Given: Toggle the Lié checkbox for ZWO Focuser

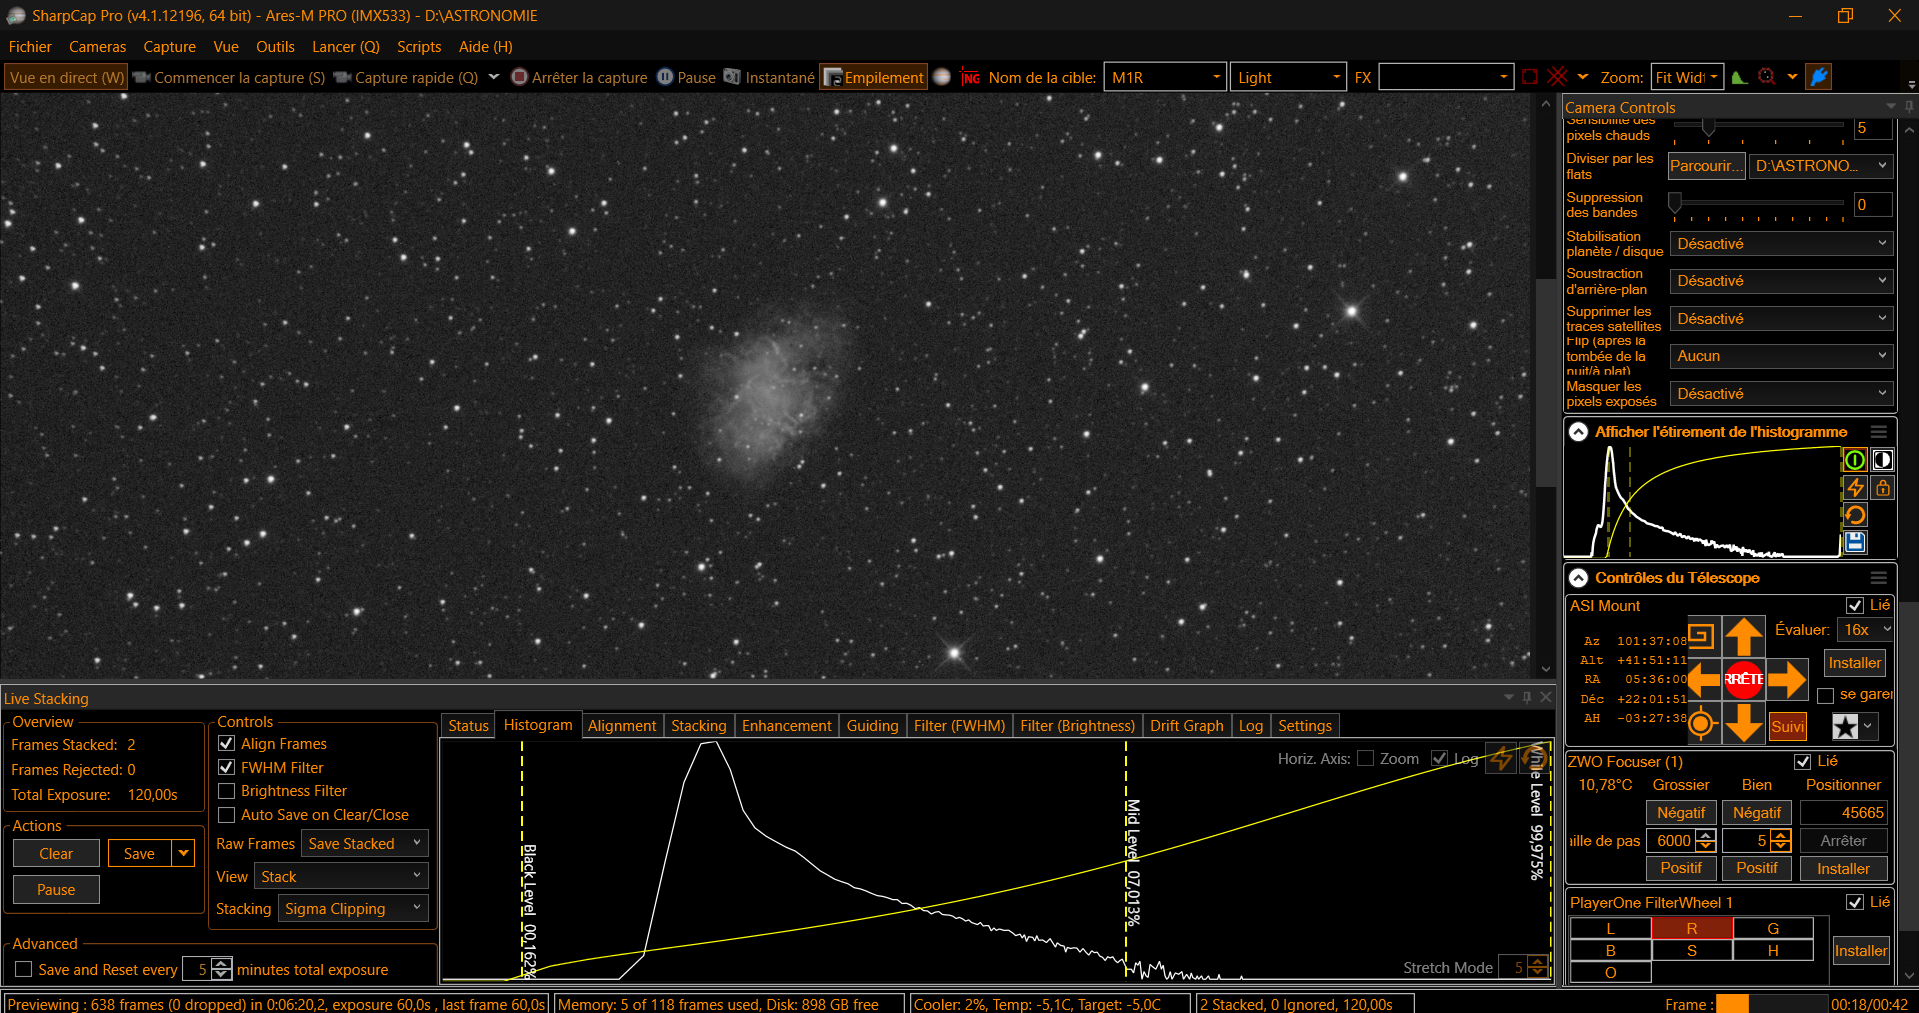Looking at the screenshot, I should 1803,761.
